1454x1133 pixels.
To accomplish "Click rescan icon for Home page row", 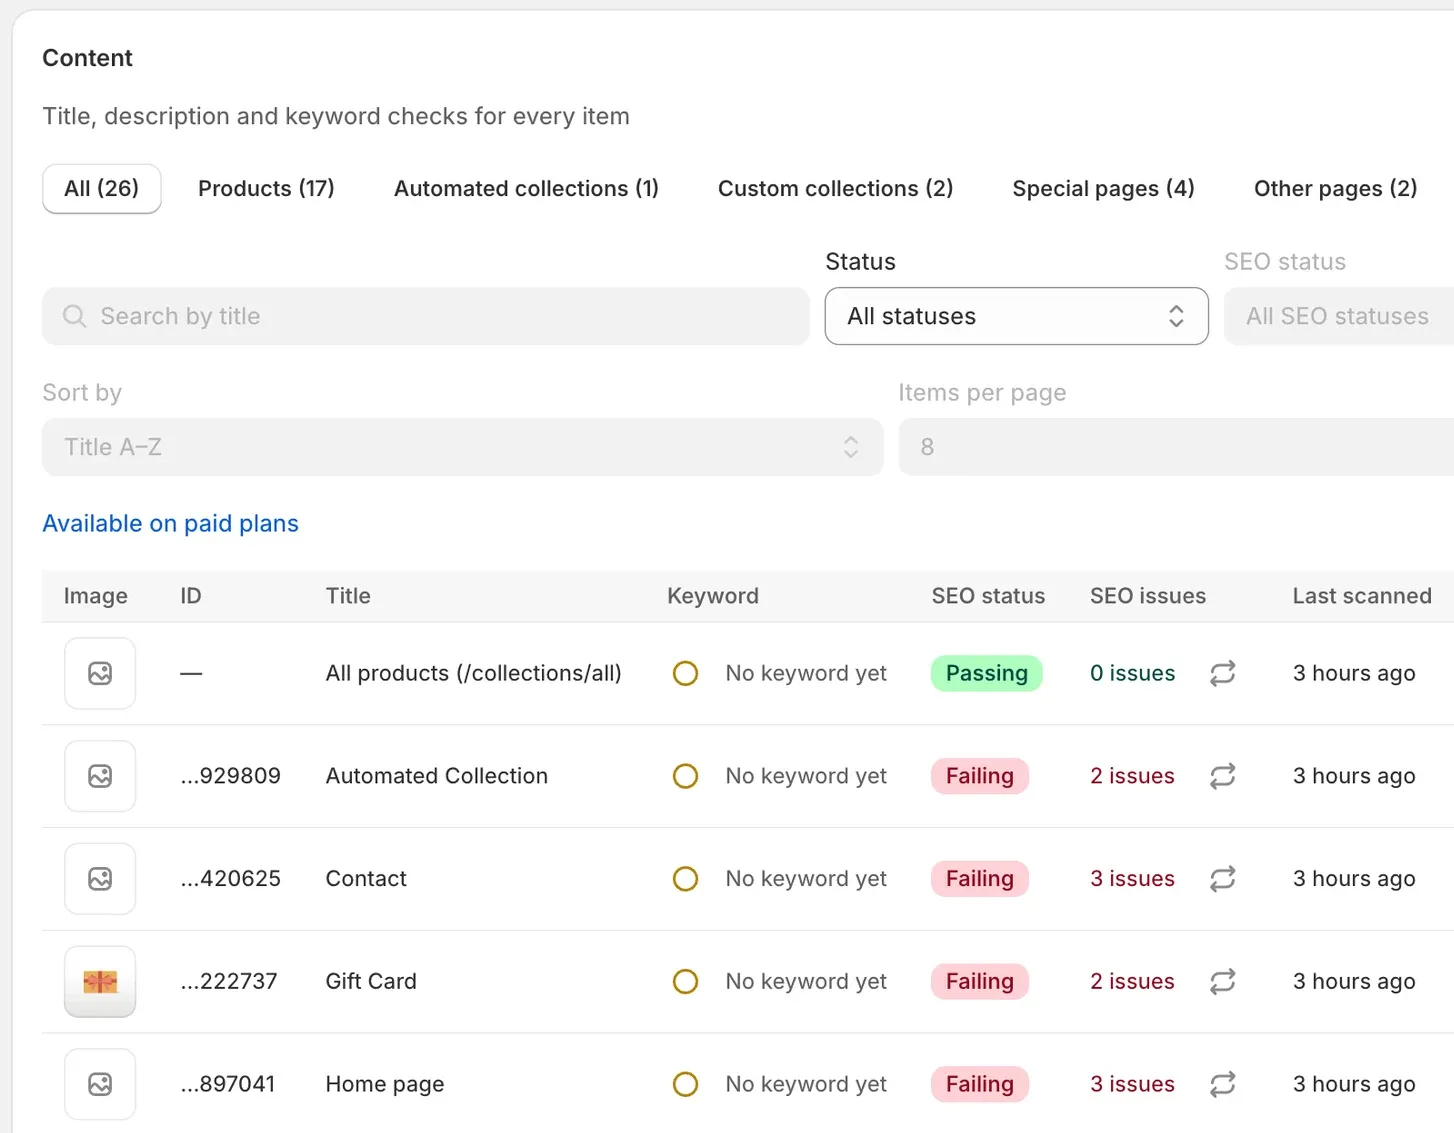I will click(1222, 1084).
